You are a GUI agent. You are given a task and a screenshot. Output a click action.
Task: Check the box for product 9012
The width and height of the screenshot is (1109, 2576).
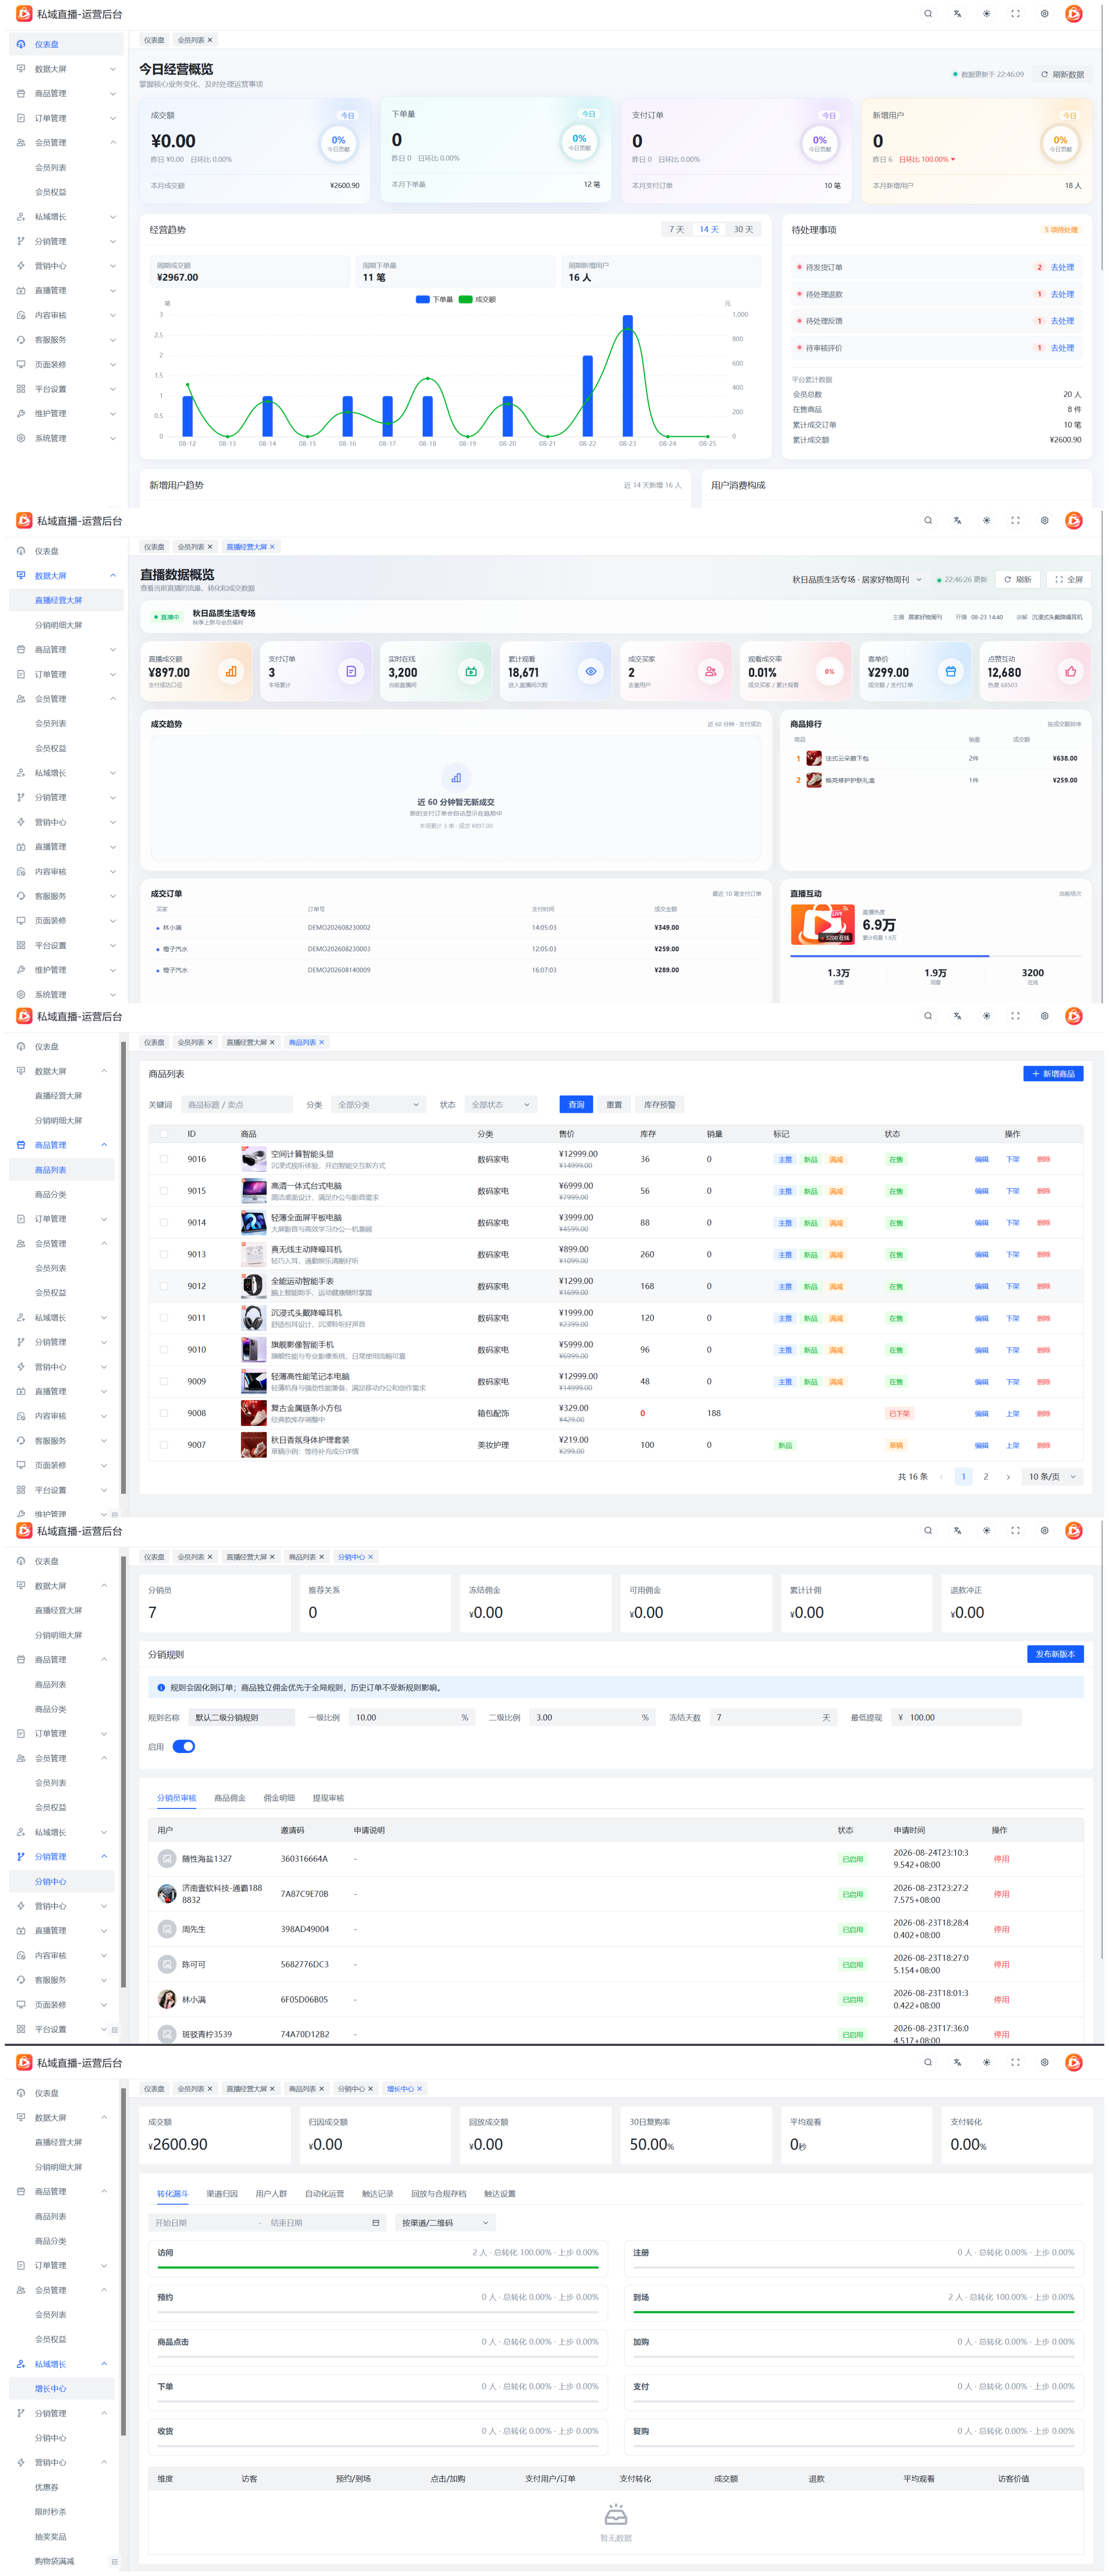click(164, 1286)
